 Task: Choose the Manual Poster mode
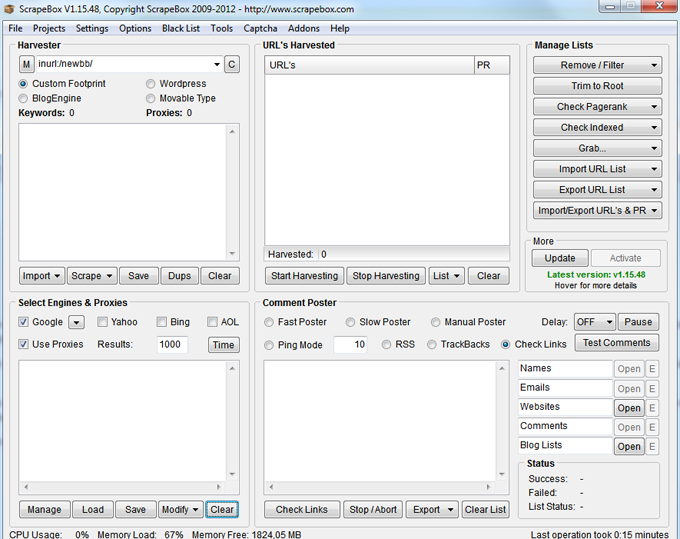tap(435, 322)
